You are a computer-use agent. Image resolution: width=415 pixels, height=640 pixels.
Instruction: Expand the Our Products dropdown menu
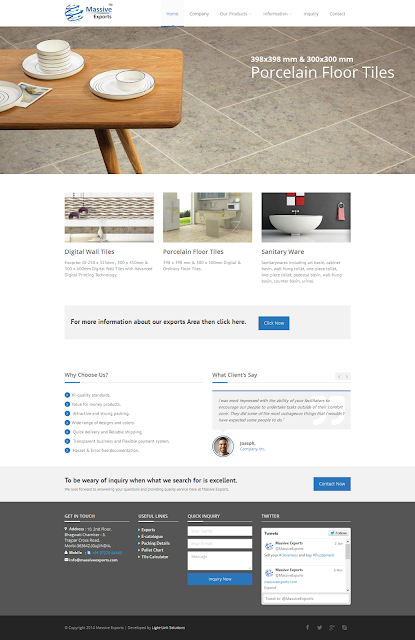coord(235,14)
